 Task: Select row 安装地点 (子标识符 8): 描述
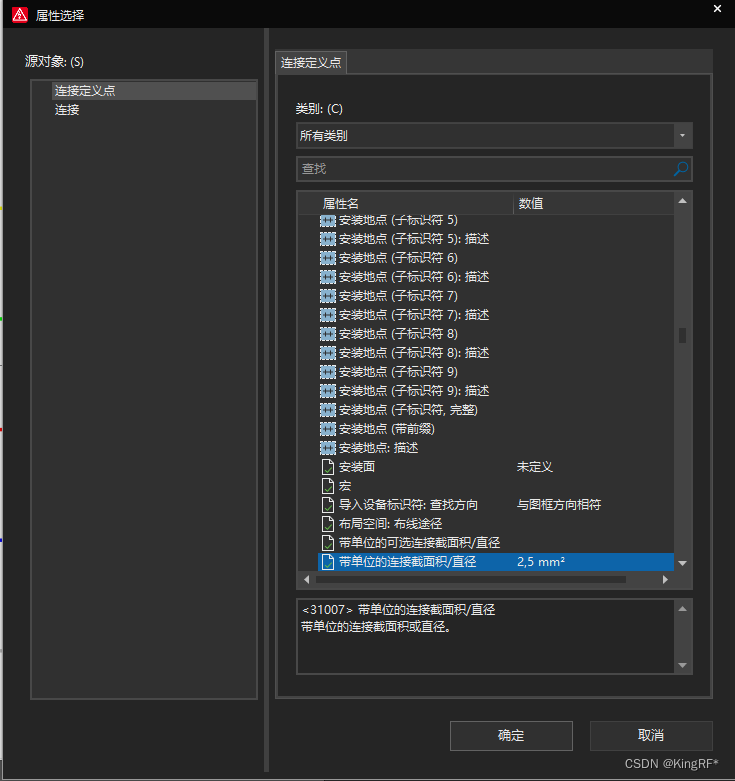coord(496,353)
